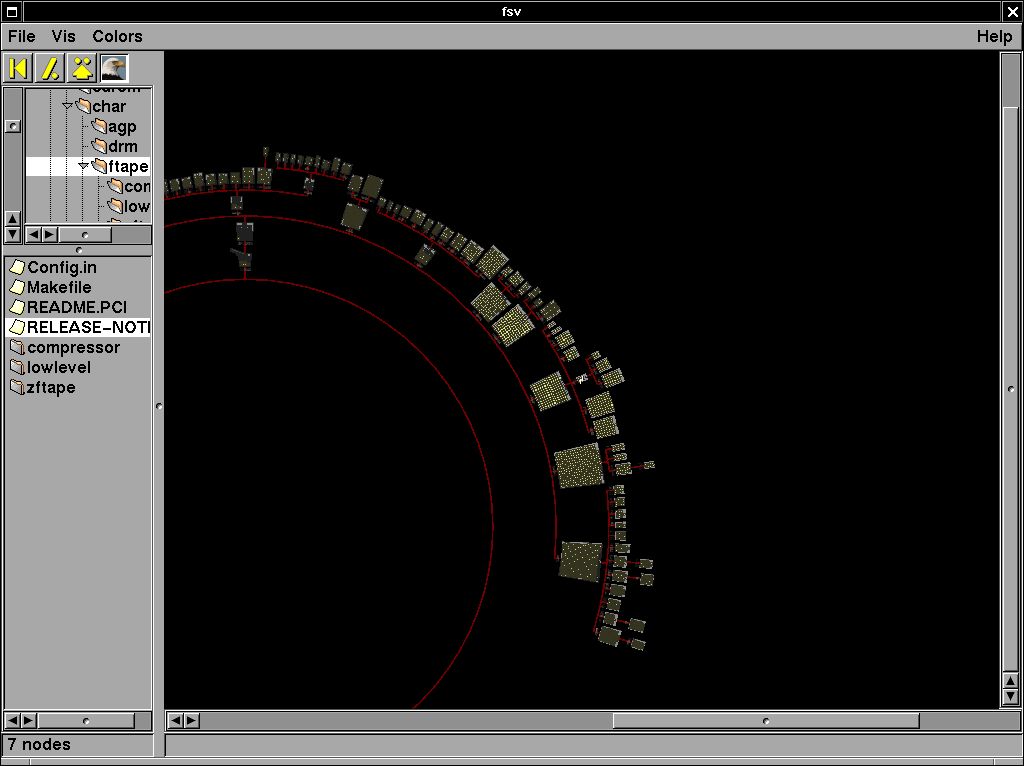Select the drm folder in tree
1024x766 pixels.
[122, 147]
